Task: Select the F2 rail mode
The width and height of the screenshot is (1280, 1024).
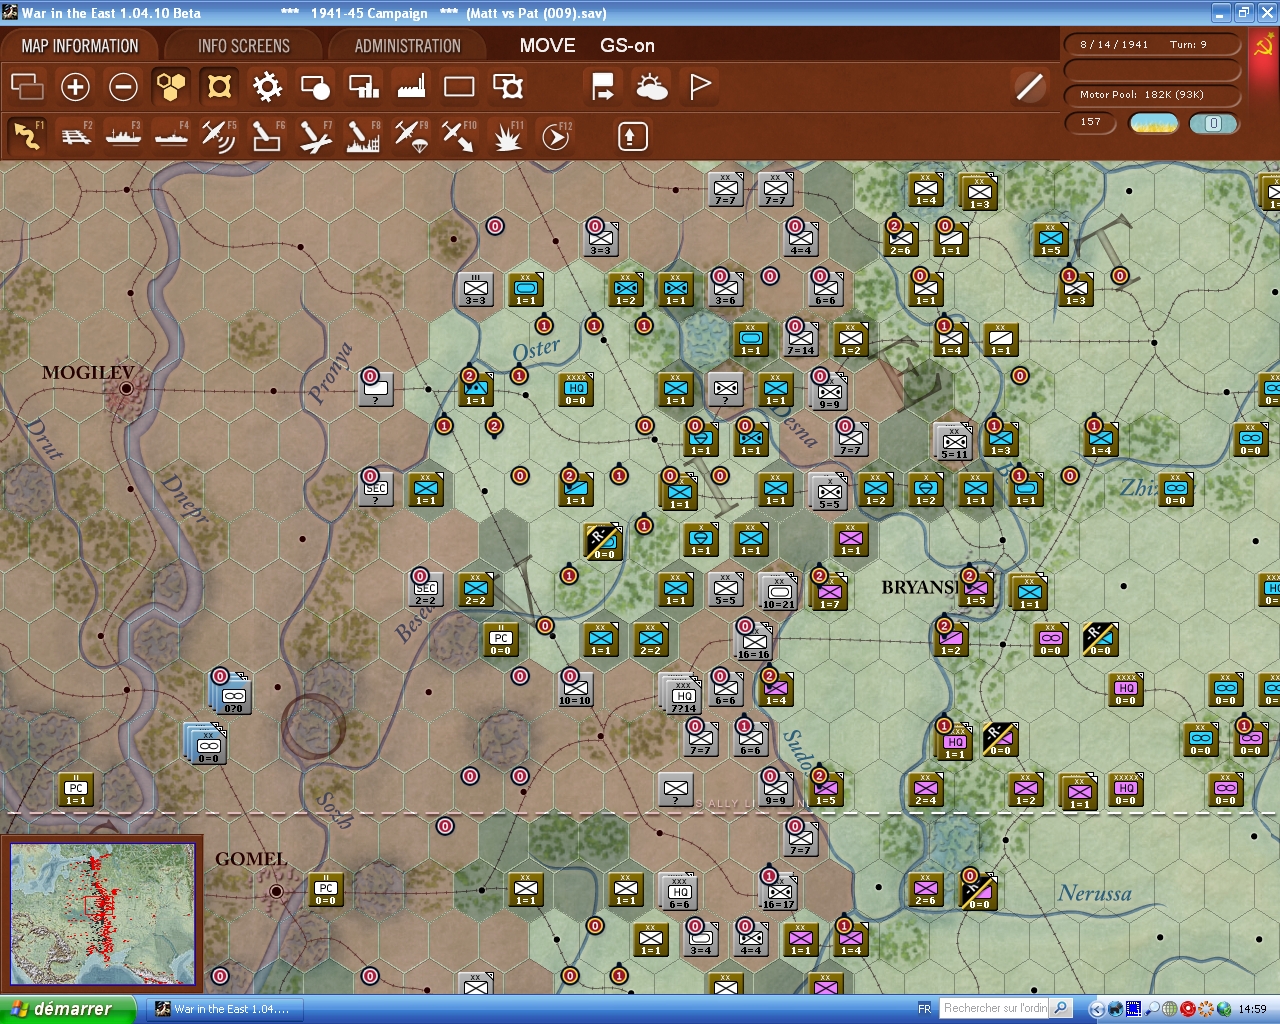Action: 75,136
